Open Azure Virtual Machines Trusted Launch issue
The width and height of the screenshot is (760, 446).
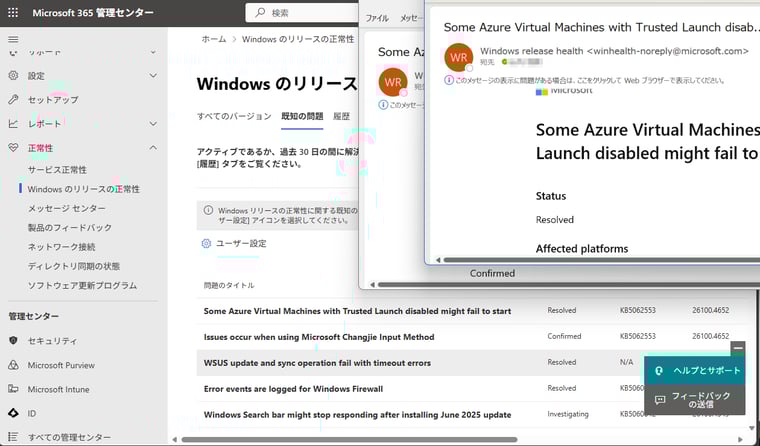click(x=357, y=311)
